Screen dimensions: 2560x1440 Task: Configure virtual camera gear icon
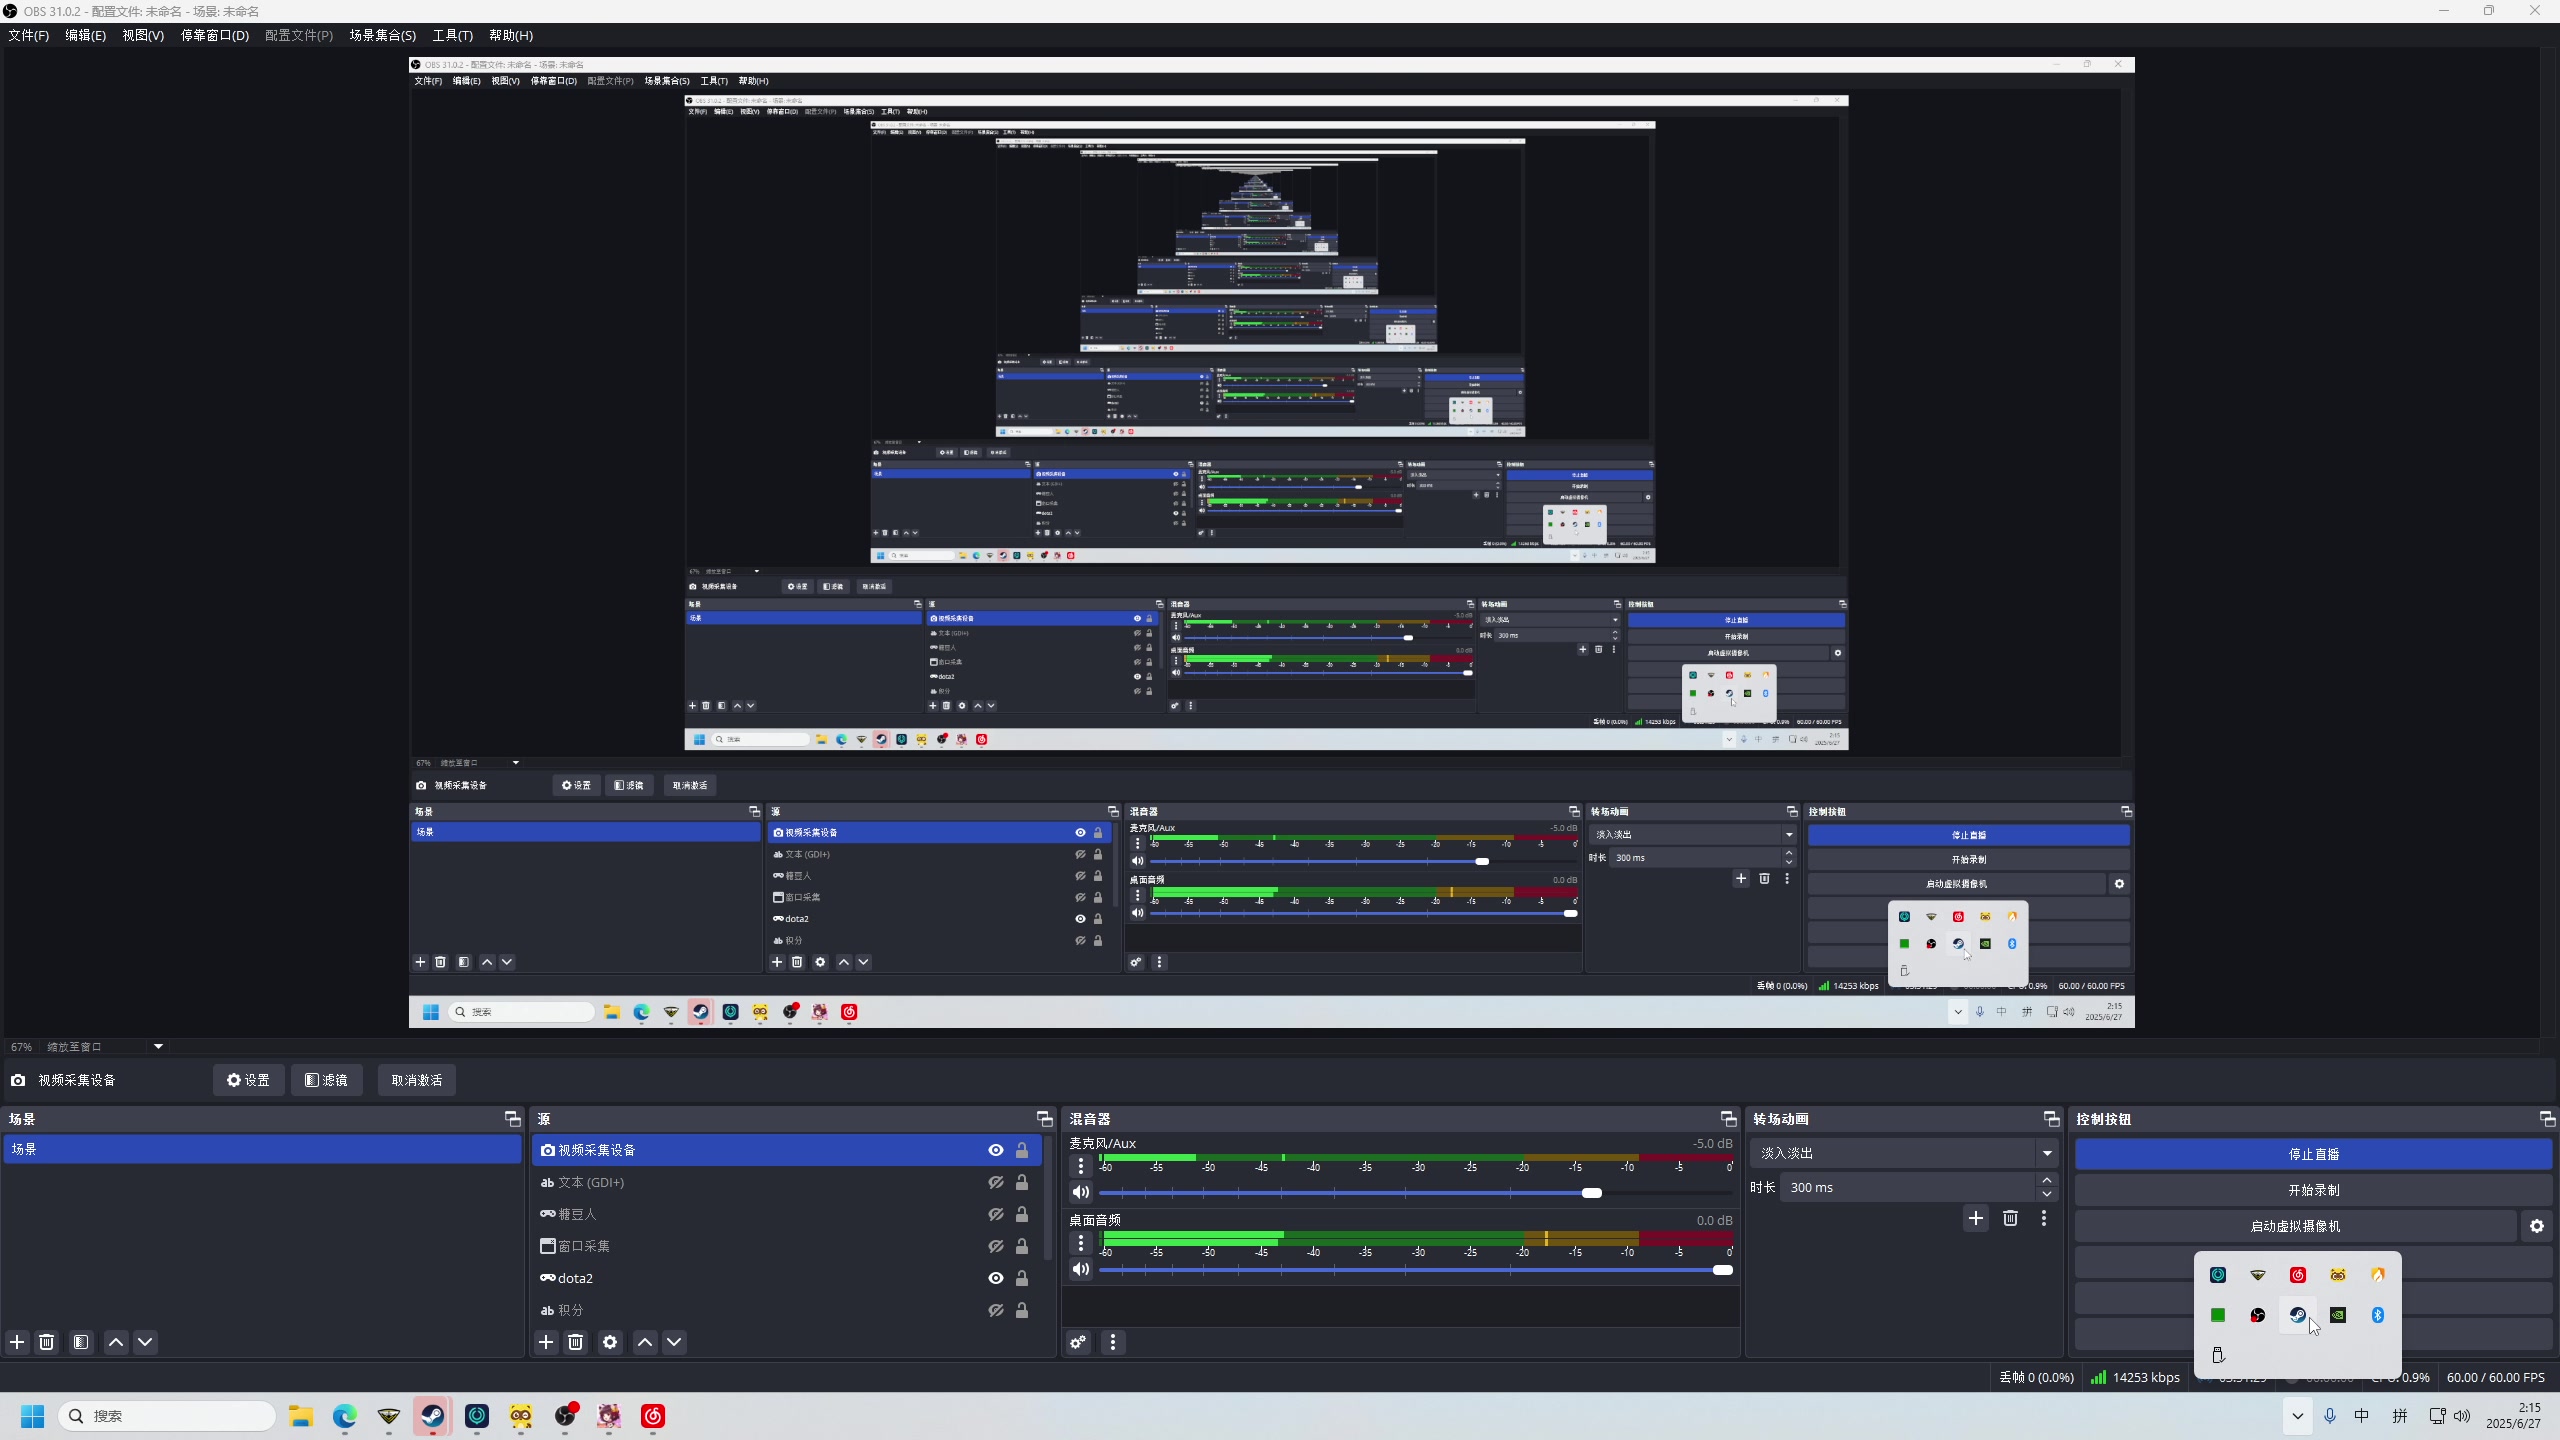pos(2537,1226)
